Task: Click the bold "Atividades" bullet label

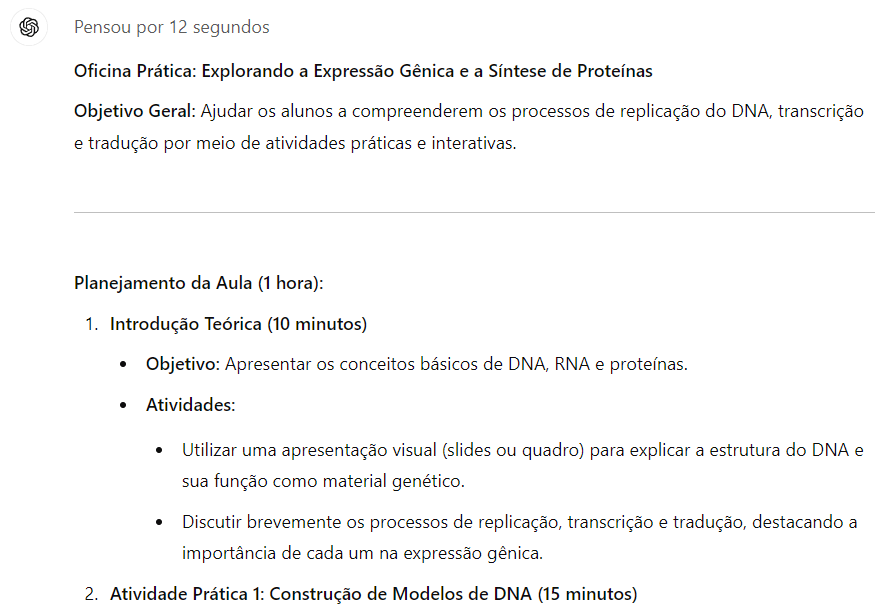Action: click(190, 405)
